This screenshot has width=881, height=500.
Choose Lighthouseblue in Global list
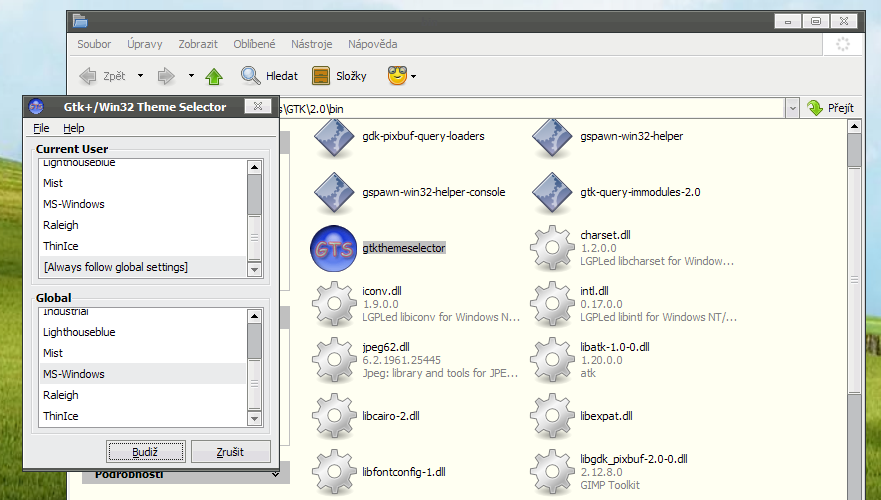tap(143, 332)
